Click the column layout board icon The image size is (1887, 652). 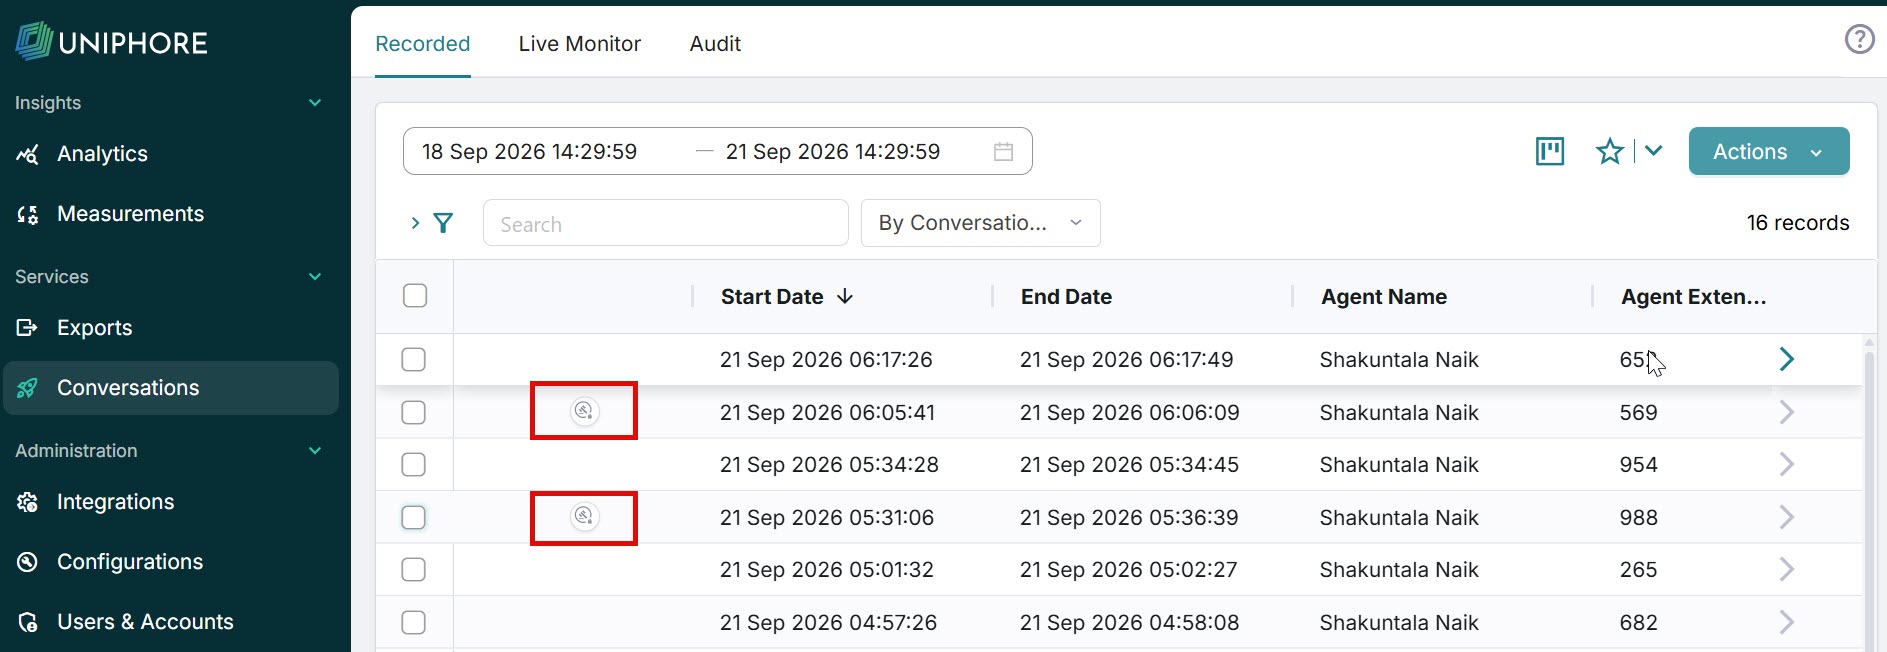[x=1550, y=151]
